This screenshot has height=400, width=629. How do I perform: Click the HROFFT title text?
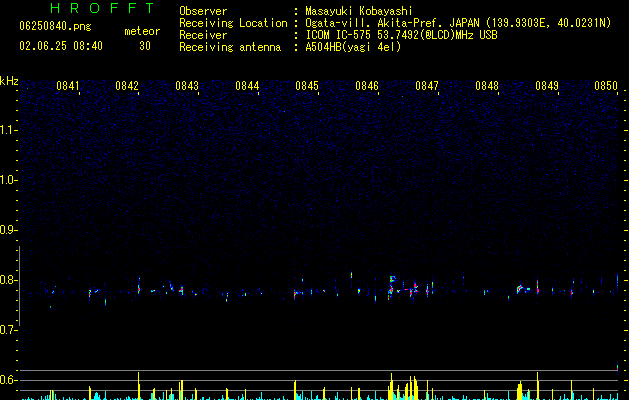coord(102,8)
